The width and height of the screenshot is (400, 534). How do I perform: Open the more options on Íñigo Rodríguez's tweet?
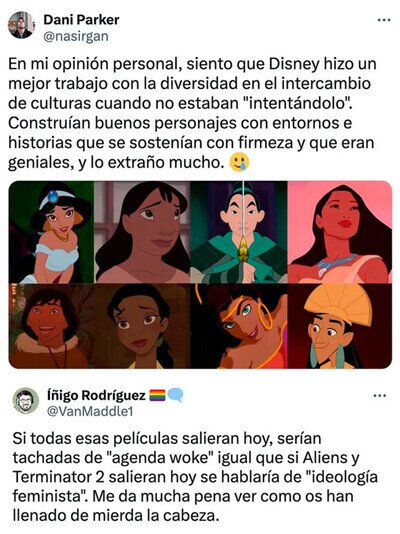tap(380, 396)
